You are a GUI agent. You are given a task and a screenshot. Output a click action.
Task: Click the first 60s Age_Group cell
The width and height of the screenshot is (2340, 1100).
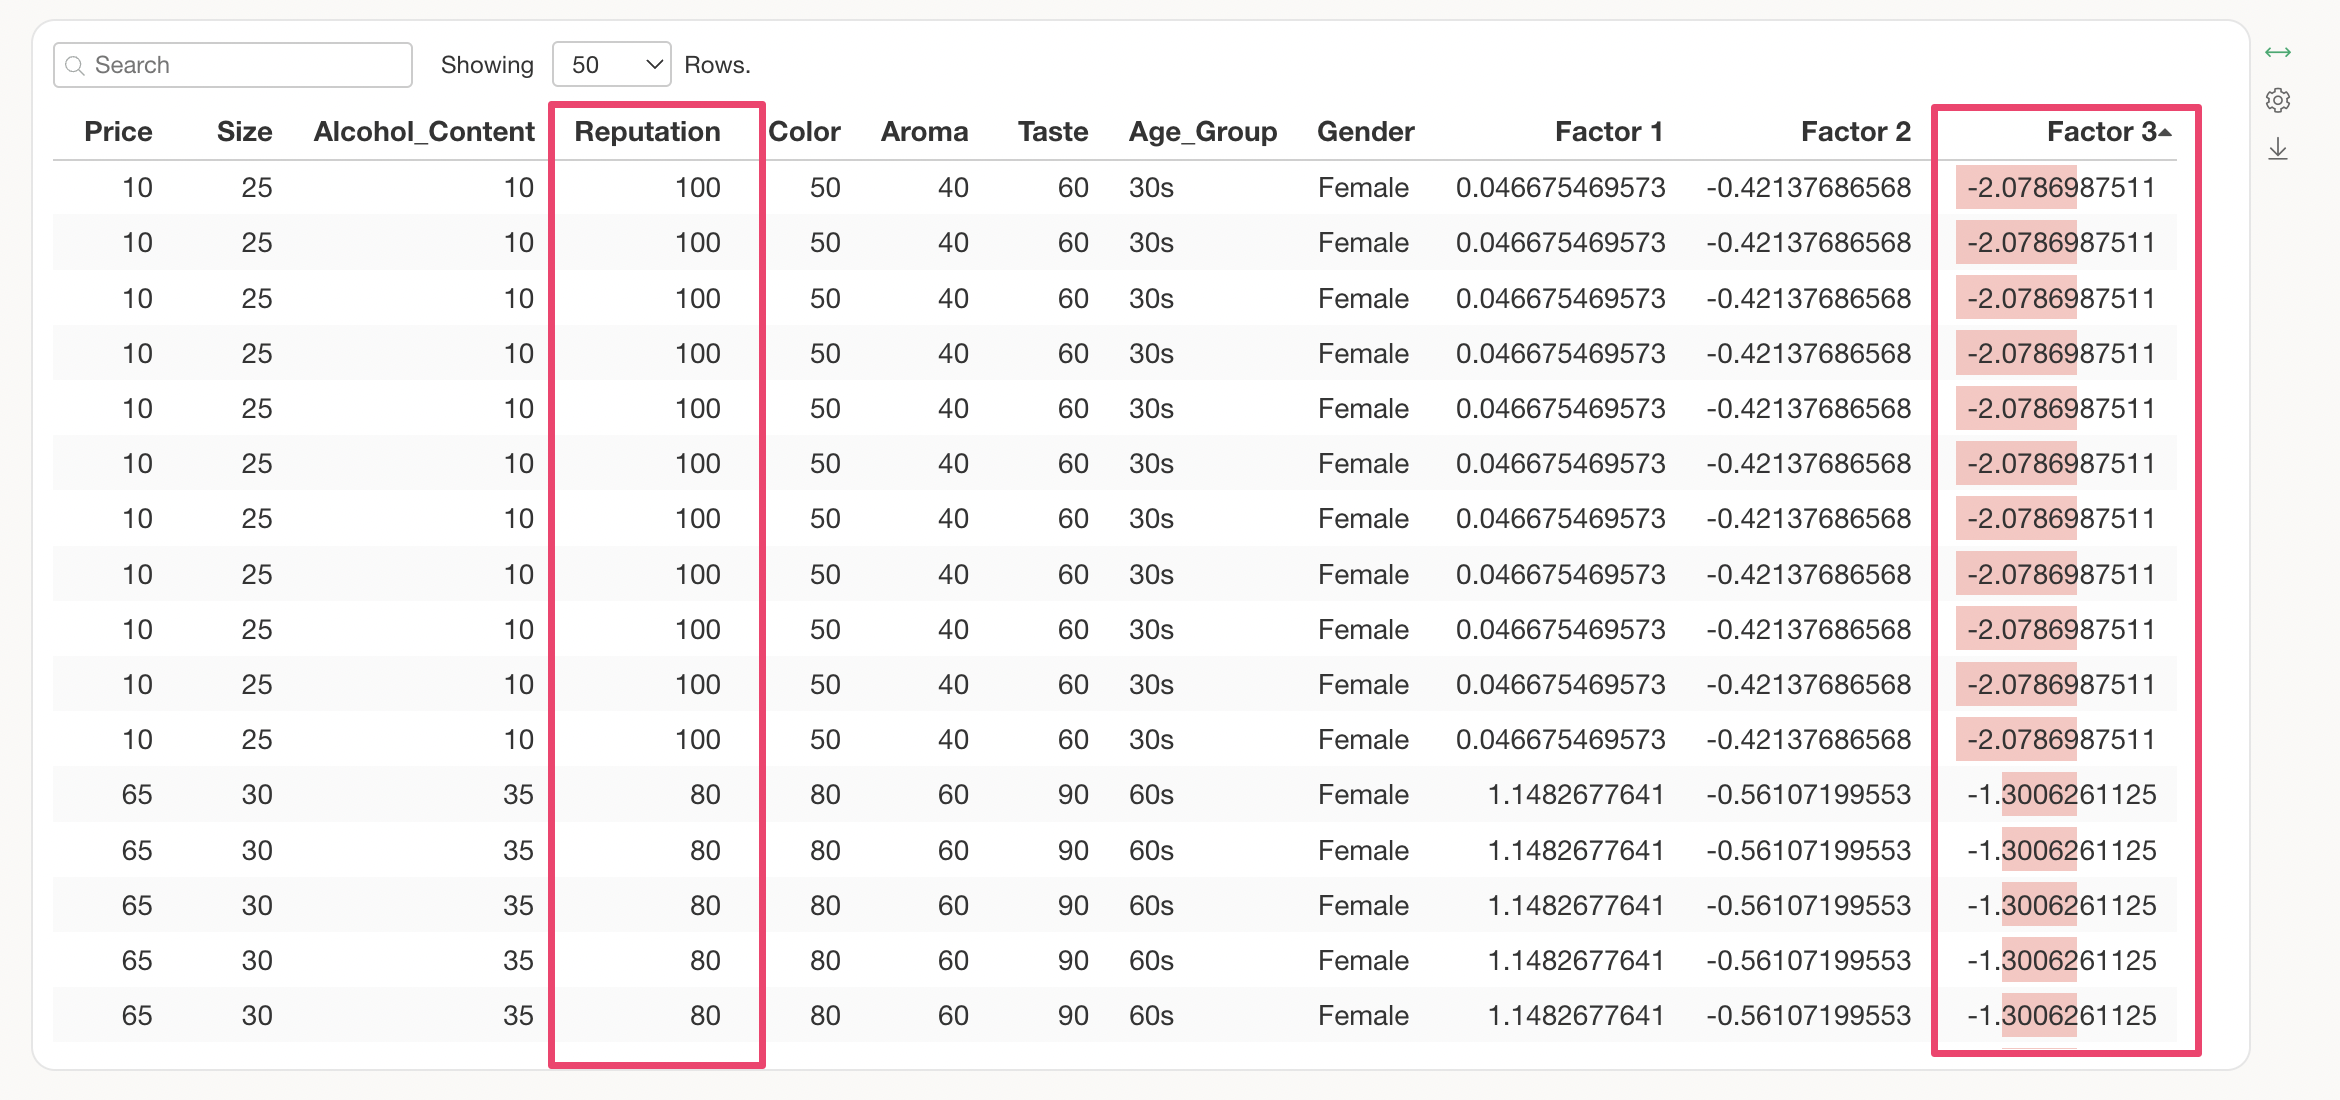pos(1151,795)
